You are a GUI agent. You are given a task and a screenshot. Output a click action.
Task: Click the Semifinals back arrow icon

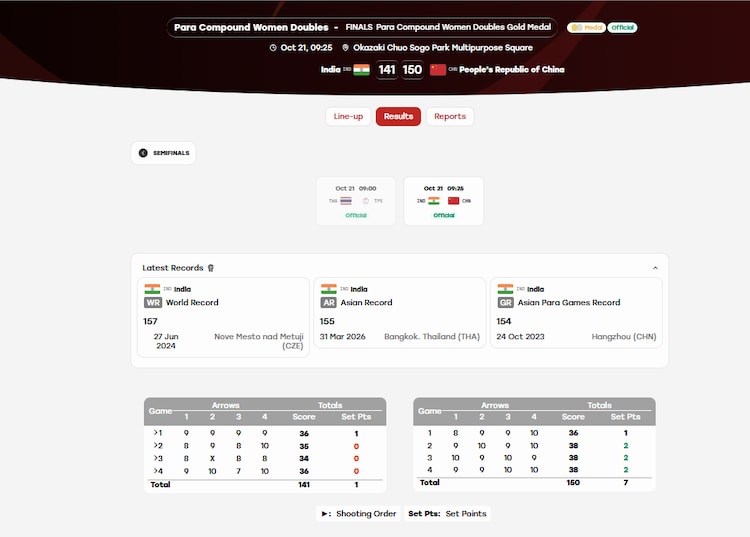(x=143, y=153)
